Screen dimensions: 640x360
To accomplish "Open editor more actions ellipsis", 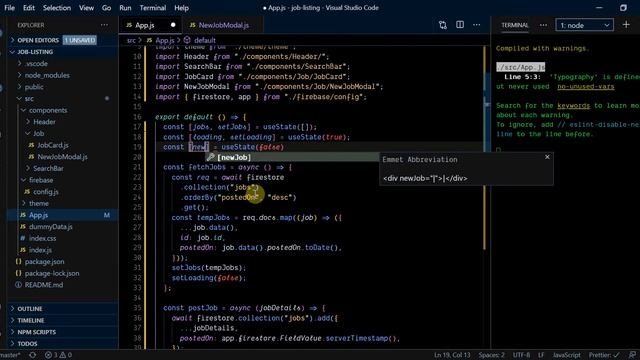I will pos(477,25).
